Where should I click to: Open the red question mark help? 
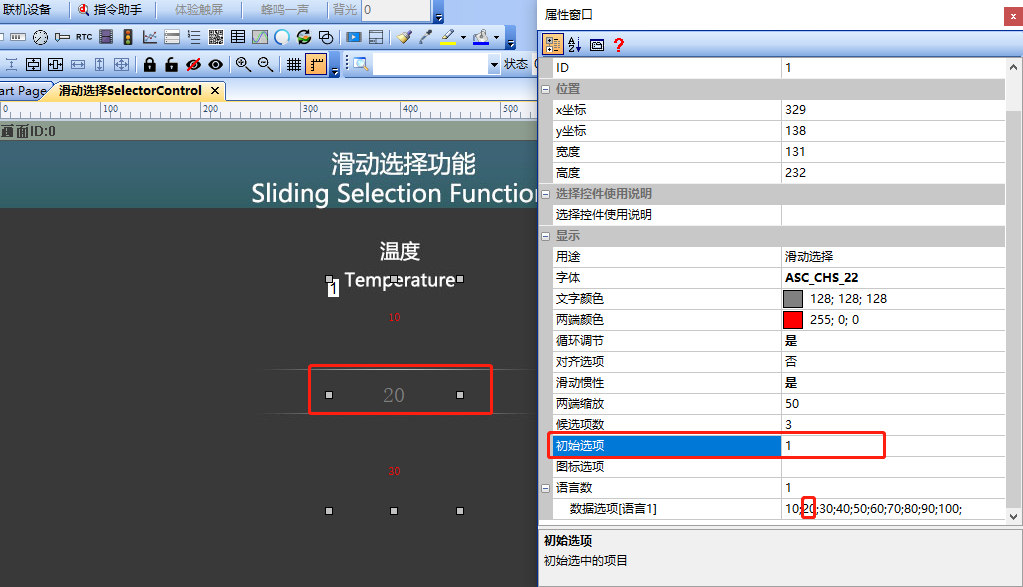[618, 44]
